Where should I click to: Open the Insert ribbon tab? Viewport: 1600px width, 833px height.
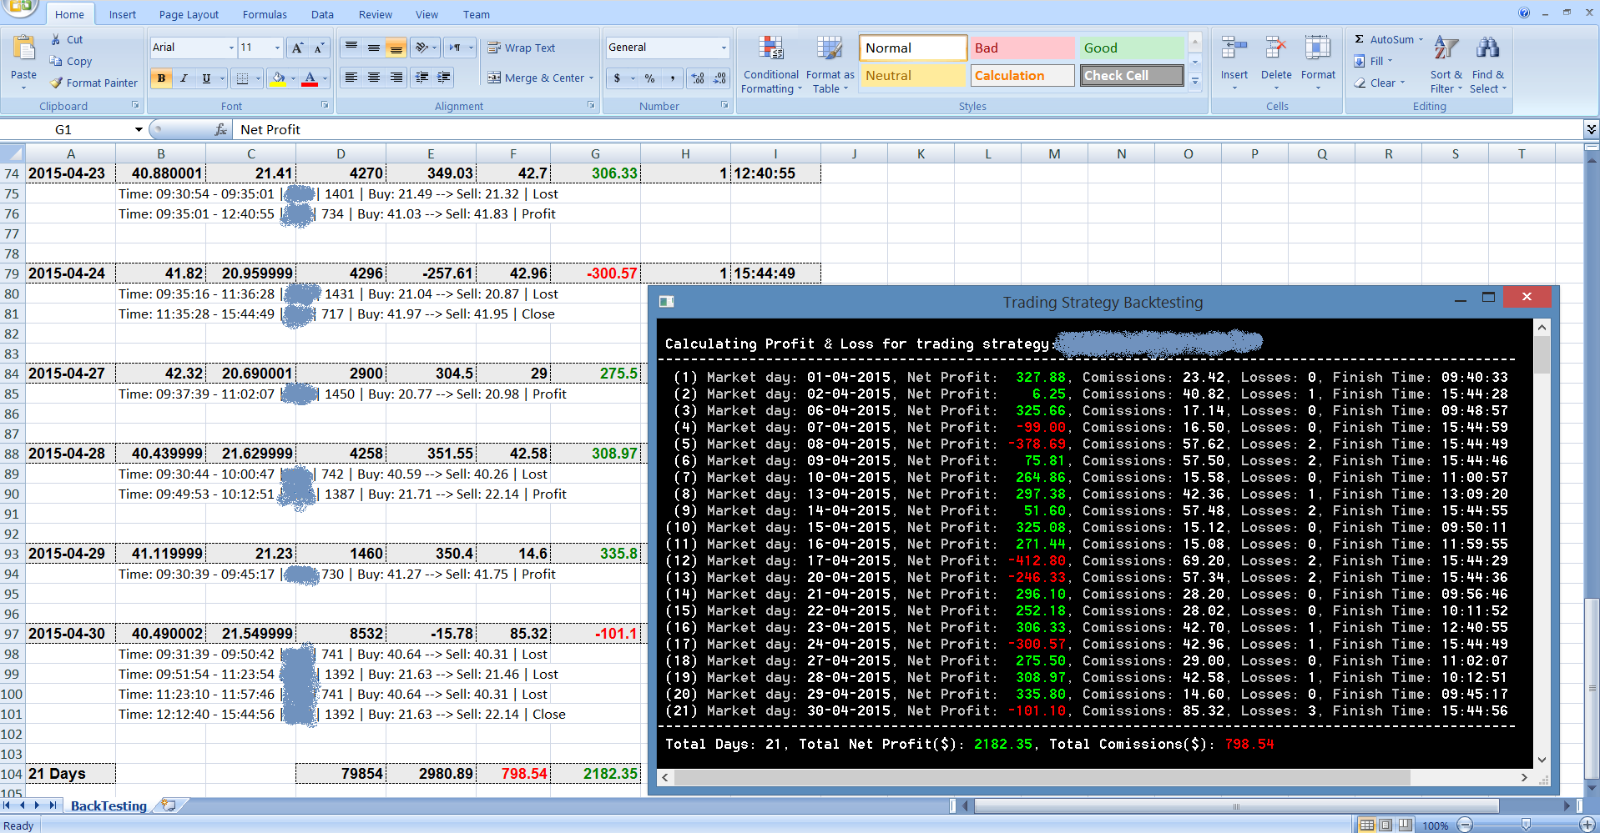[122, 15]
